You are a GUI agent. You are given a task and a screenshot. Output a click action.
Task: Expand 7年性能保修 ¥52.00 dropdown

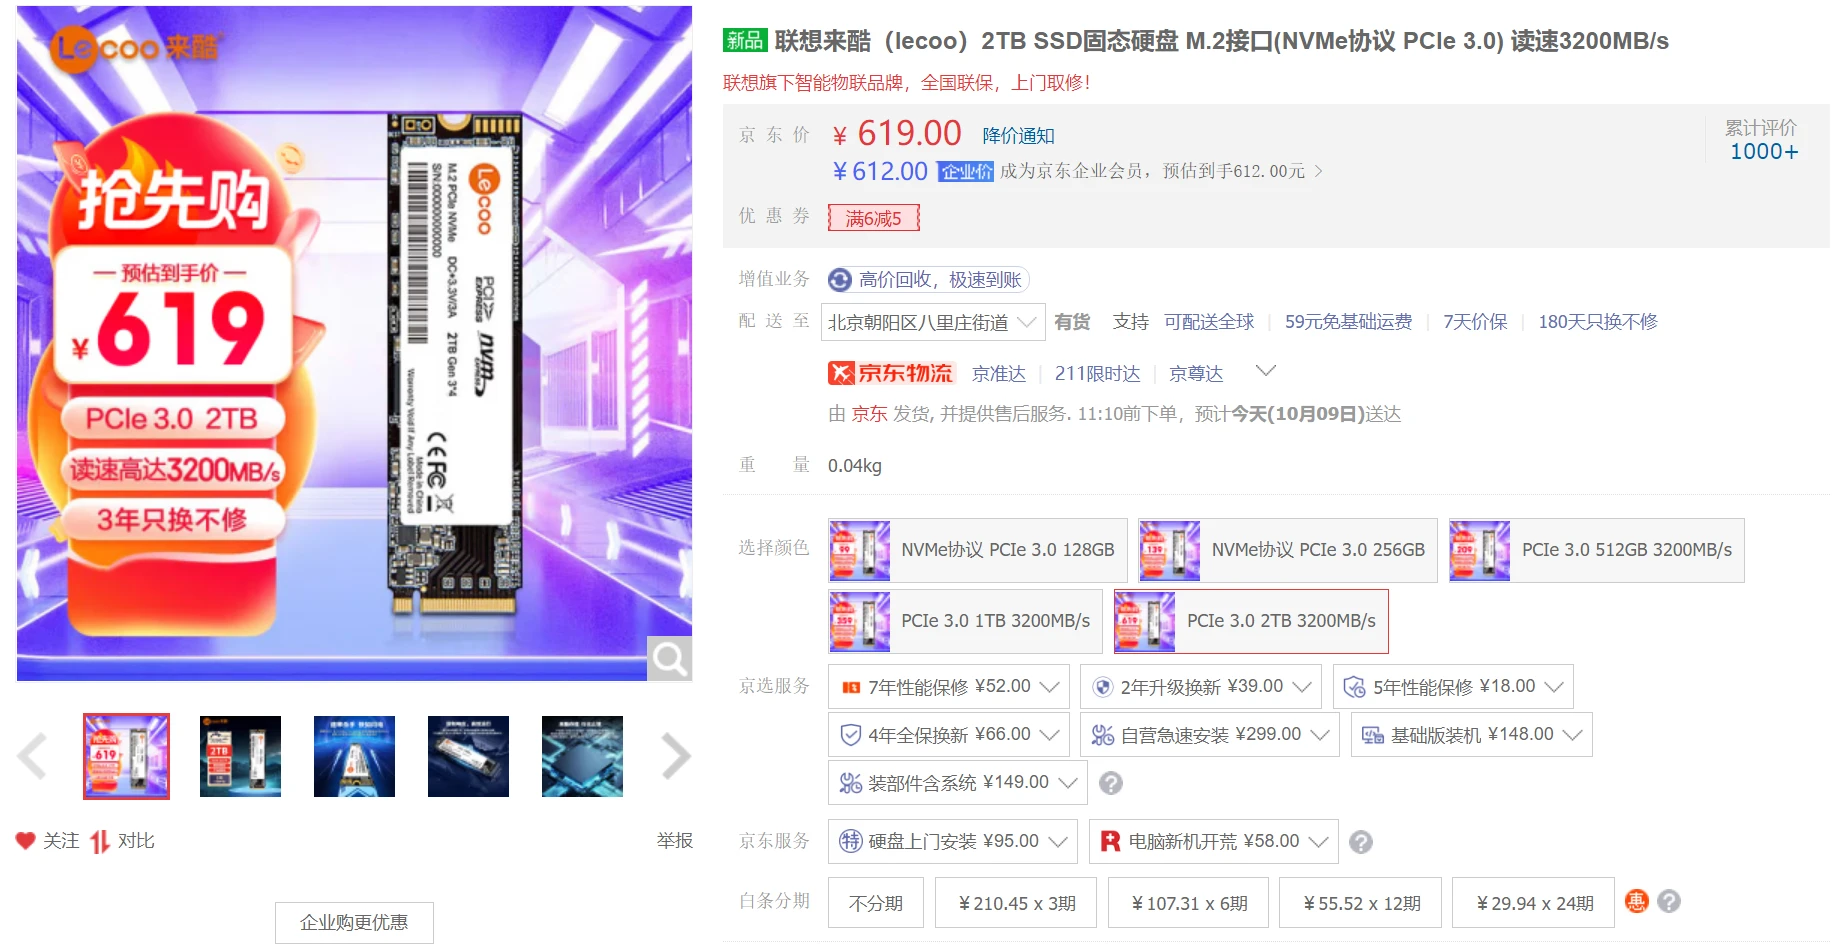click(x=948, y=687)
